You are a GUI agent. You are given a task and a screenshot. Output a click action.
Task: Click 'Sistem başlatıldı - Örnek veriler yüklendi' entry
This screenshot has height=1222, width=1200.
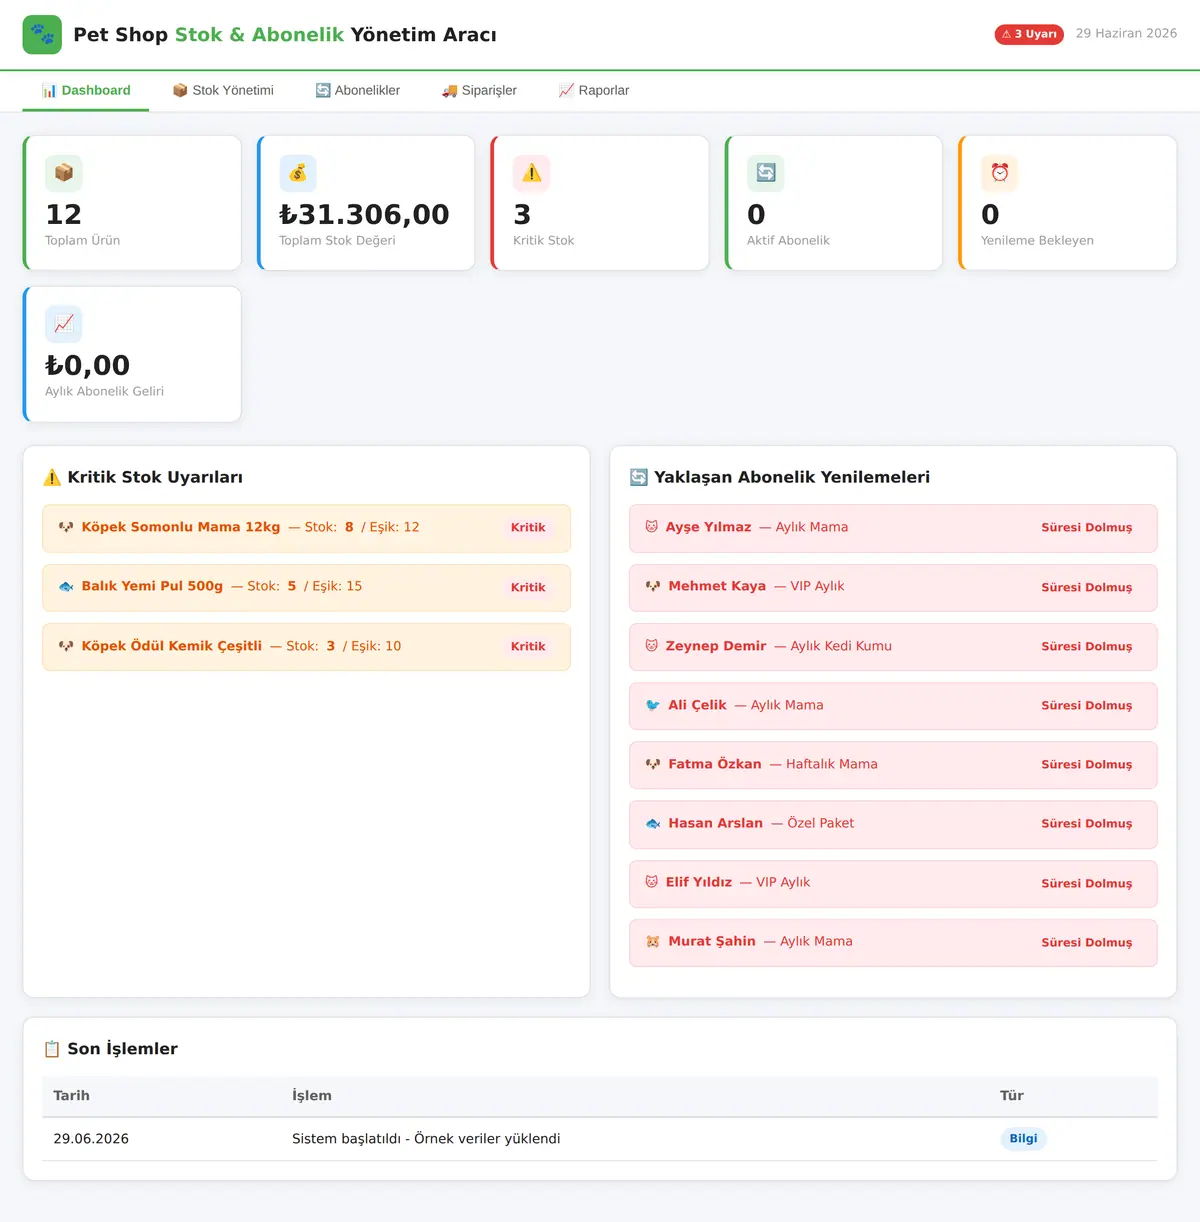pyautogui.click(x=426, y=1139)
